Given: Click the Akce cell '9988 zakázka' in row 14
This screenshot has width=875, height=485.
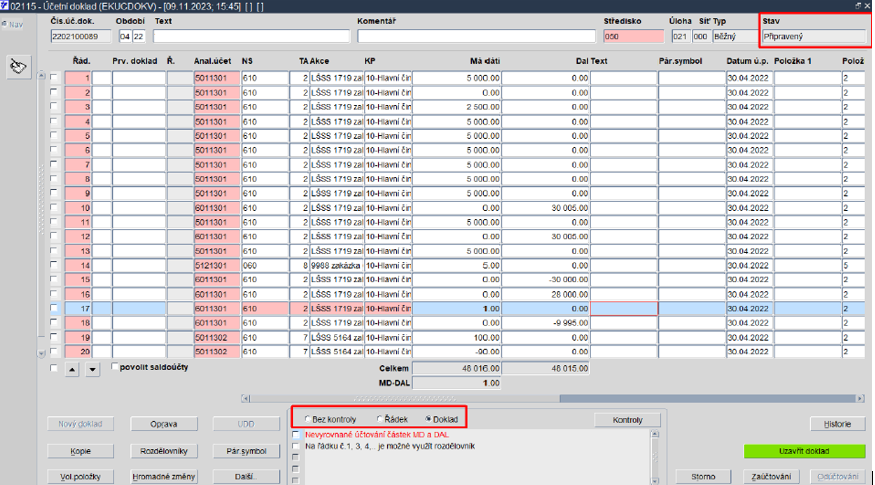Looking at the screenshot, I should point(336,265).
